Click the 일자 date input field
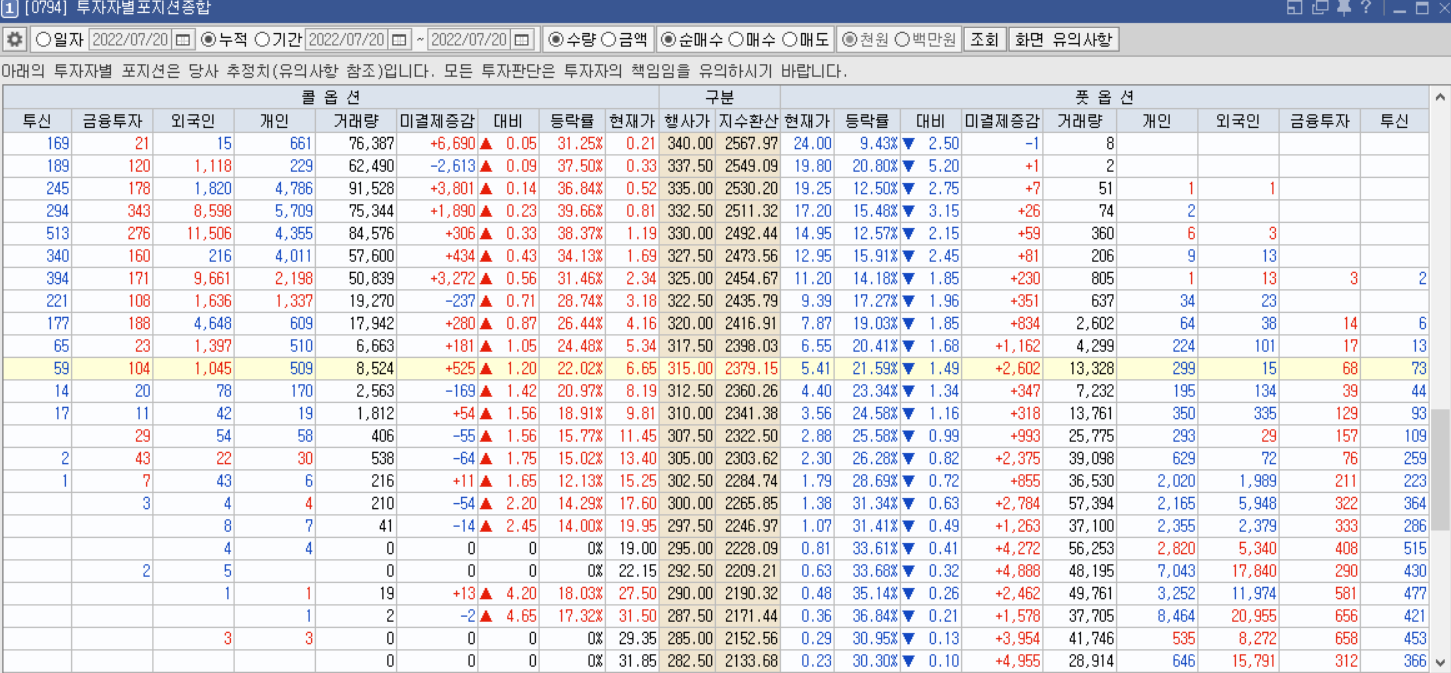 pyautogui.click(x=131, y=40)
